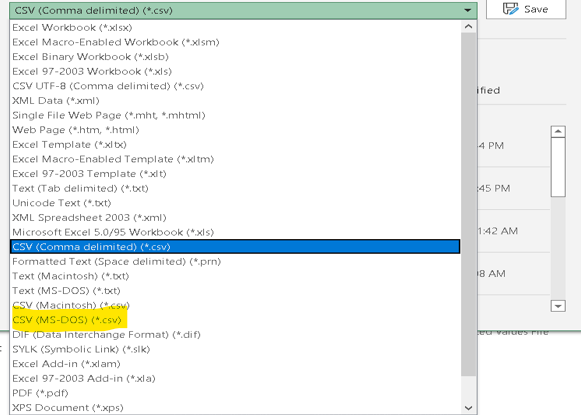The width and height of the screenshot is (581, 415).
Task: Select XML Data (*.xml) format
Action: point(235,101)
